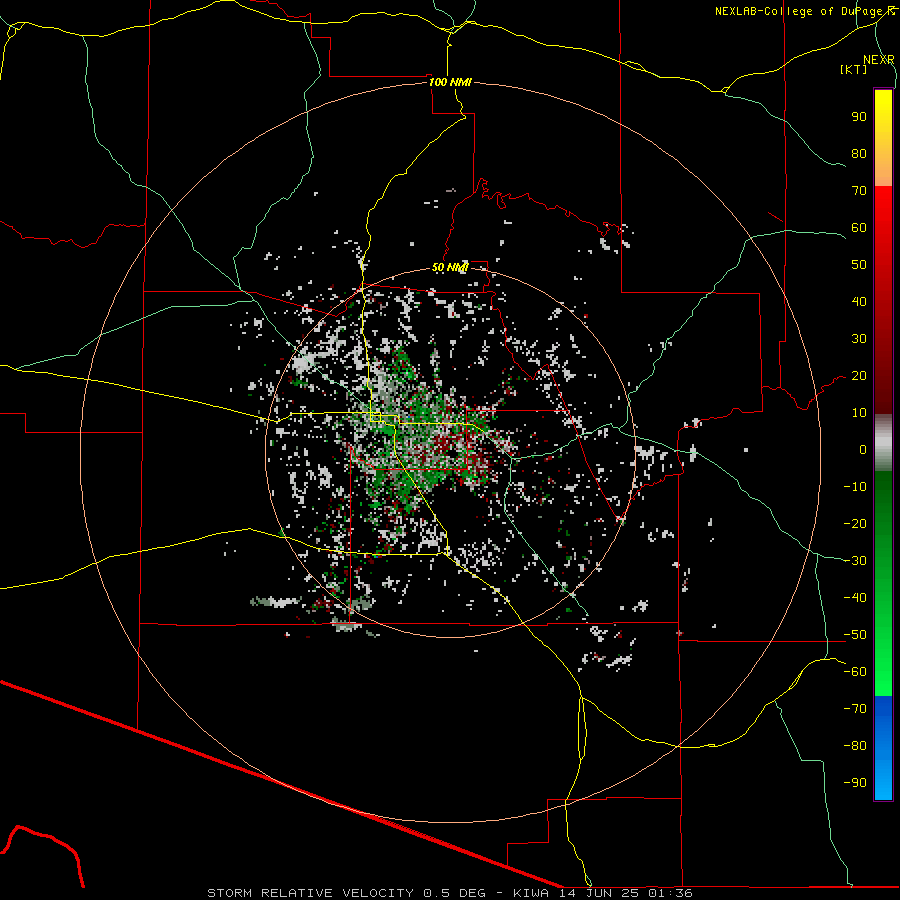The image size is (900, 900).
Task: Click the positive 90 scale value
Action: tap(859, 117)
